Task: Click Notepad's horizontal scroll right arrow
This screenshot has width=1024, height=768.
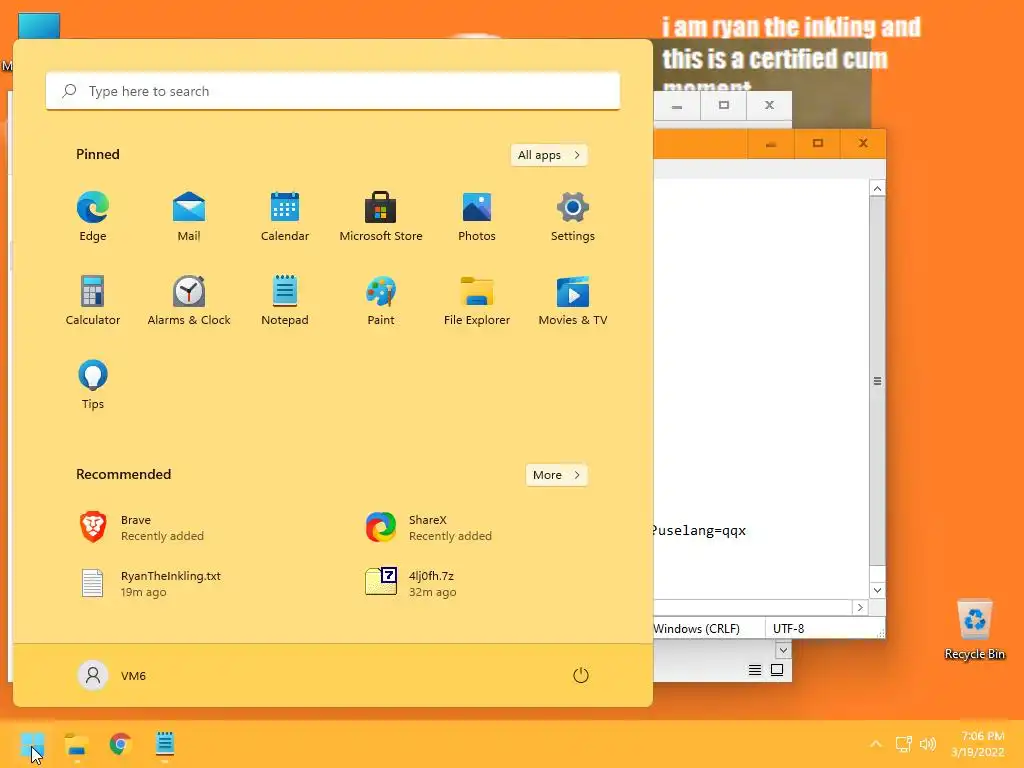Action: pyautogui.click(x=860, y=607)
